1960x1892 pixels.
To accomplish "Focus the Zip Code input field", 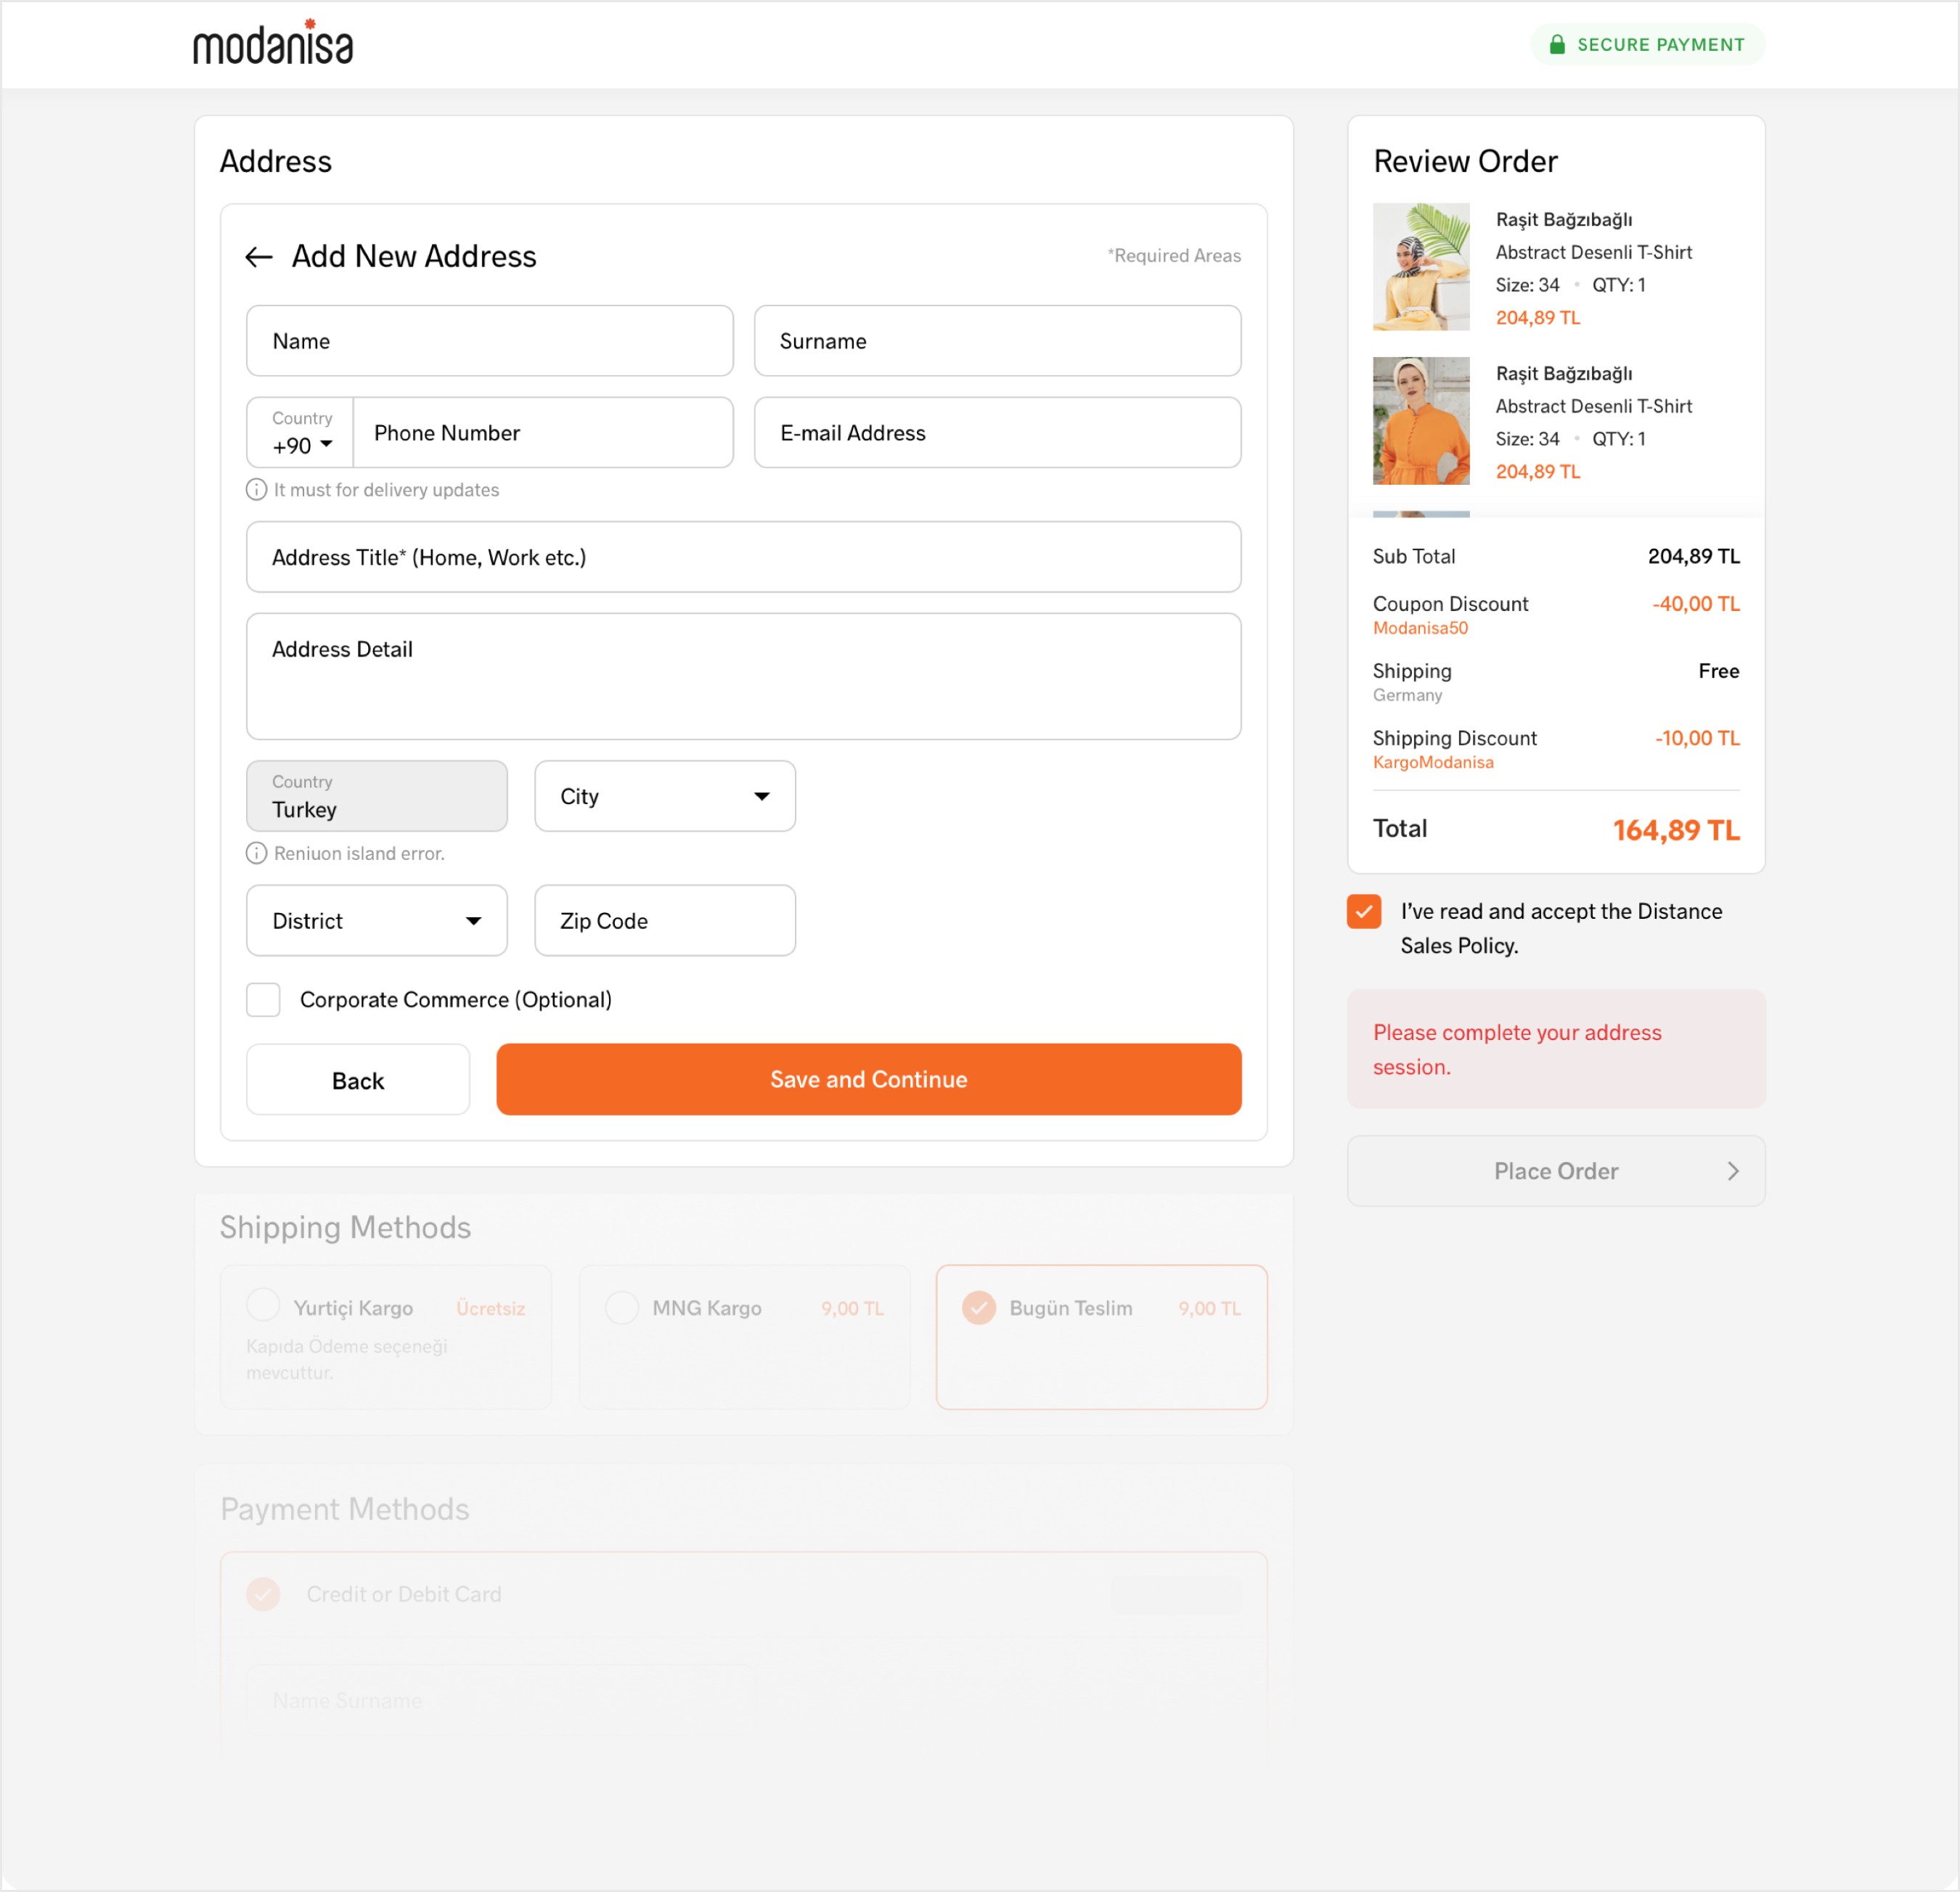I will (664, 920).
